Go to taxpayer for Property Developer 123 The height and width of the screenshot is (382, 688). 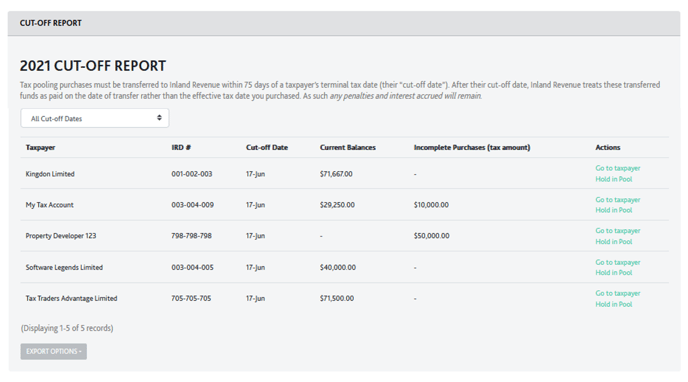click(x=617, y=231)
